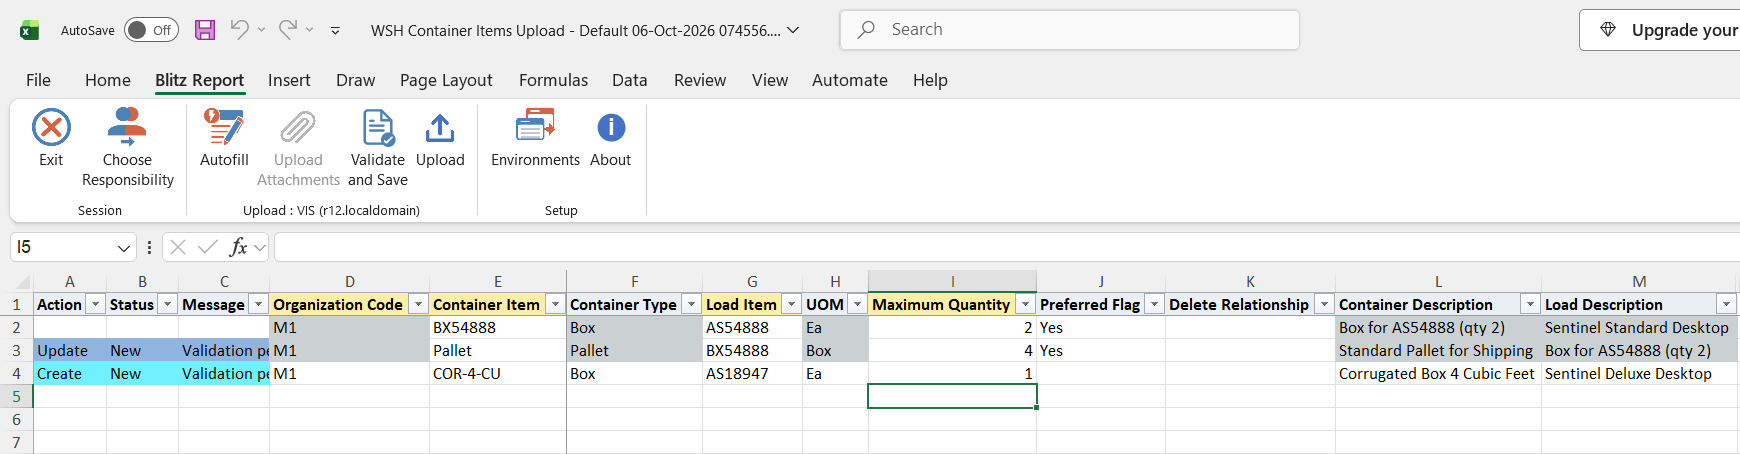The image size is (1740, 454).
Task: Open the Container Item filter dropdown
Action: (555, 304)
